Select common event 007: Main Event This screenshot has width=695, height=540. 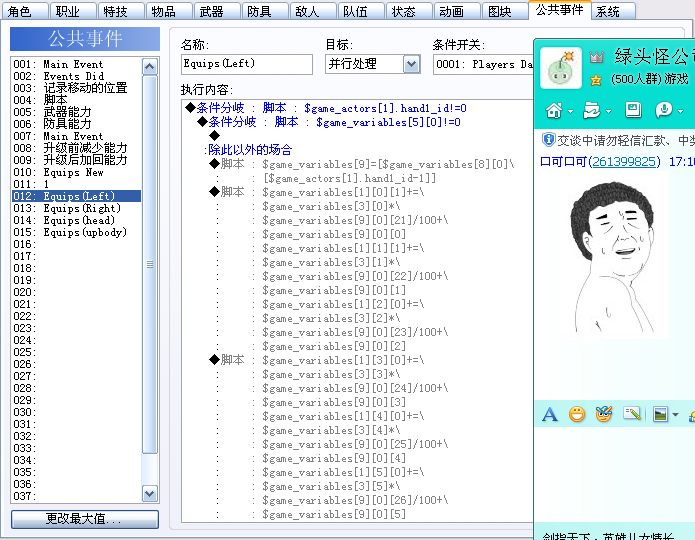click(76, 136)
